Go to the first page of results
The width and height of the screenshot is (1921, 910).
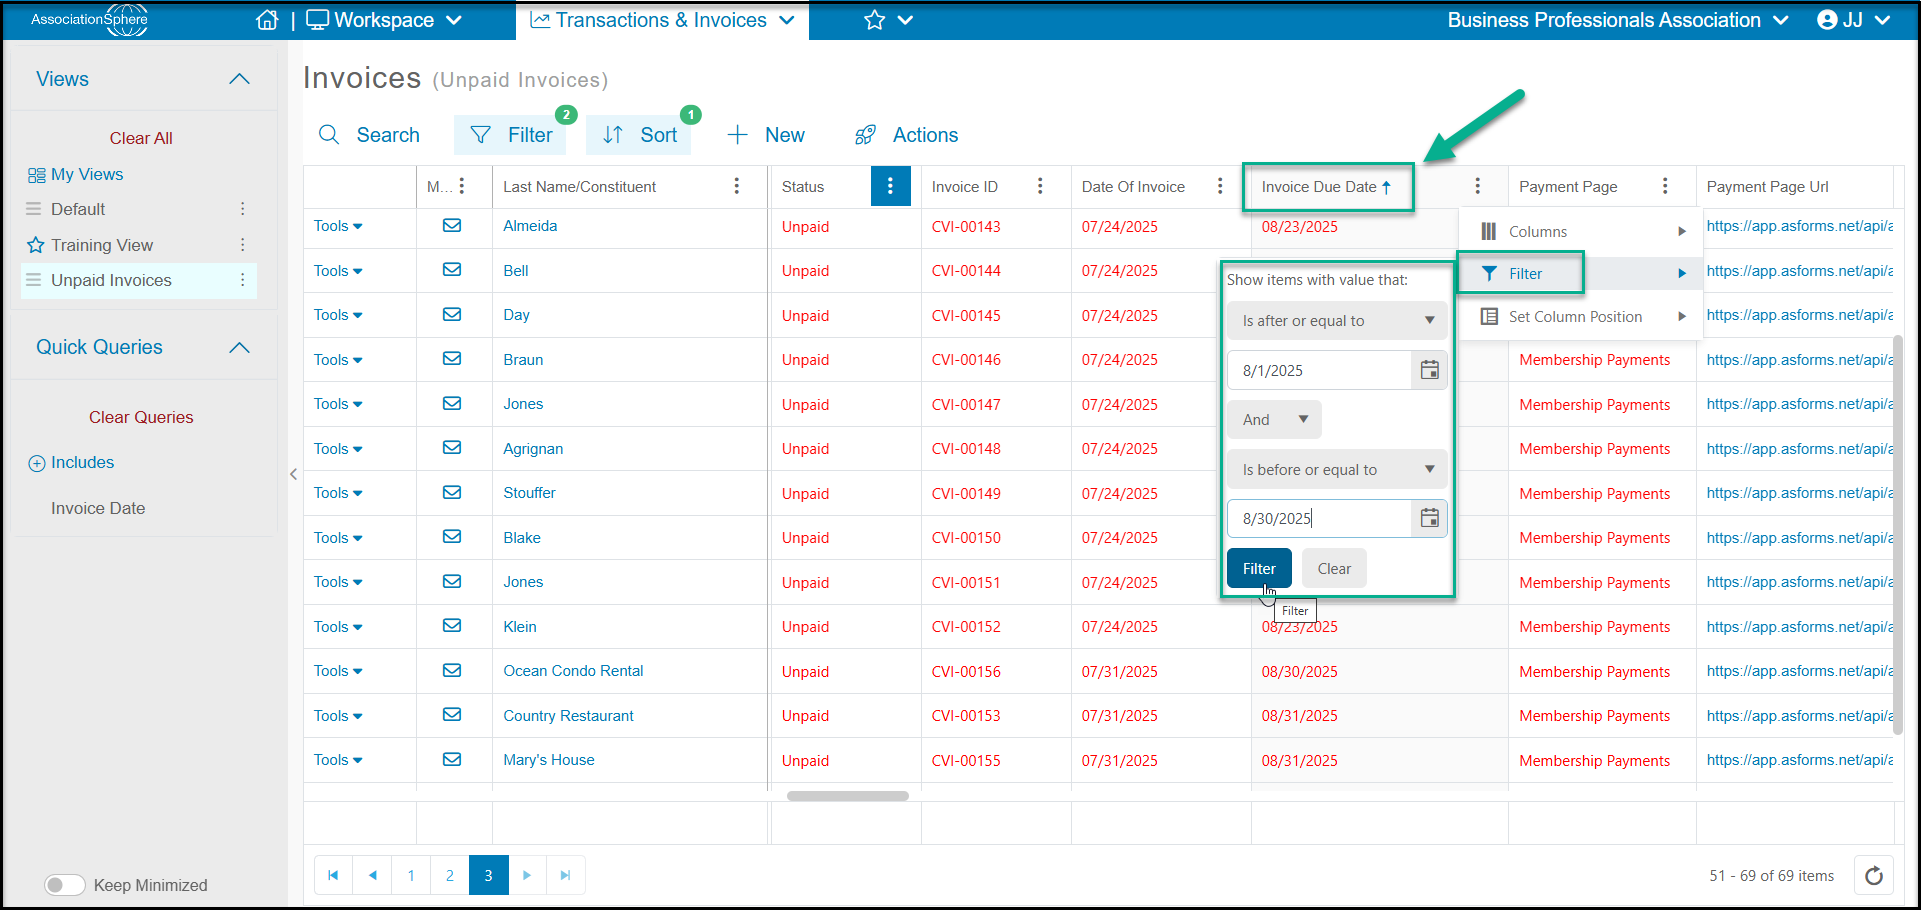[333, 875]
